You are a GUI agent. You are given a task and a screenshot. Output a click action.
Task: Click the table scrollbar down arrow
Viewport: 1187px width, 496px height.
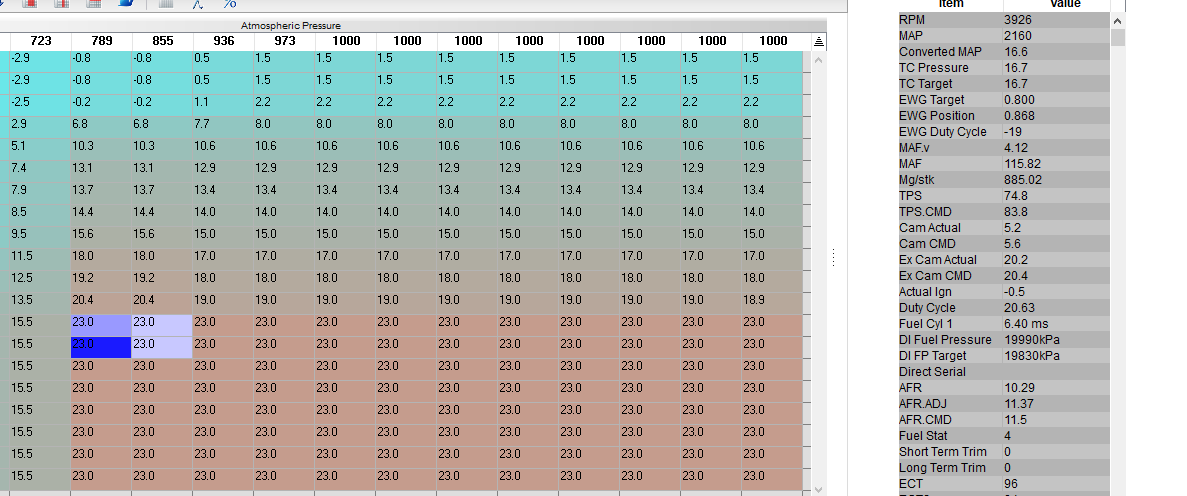coord(818,490)
